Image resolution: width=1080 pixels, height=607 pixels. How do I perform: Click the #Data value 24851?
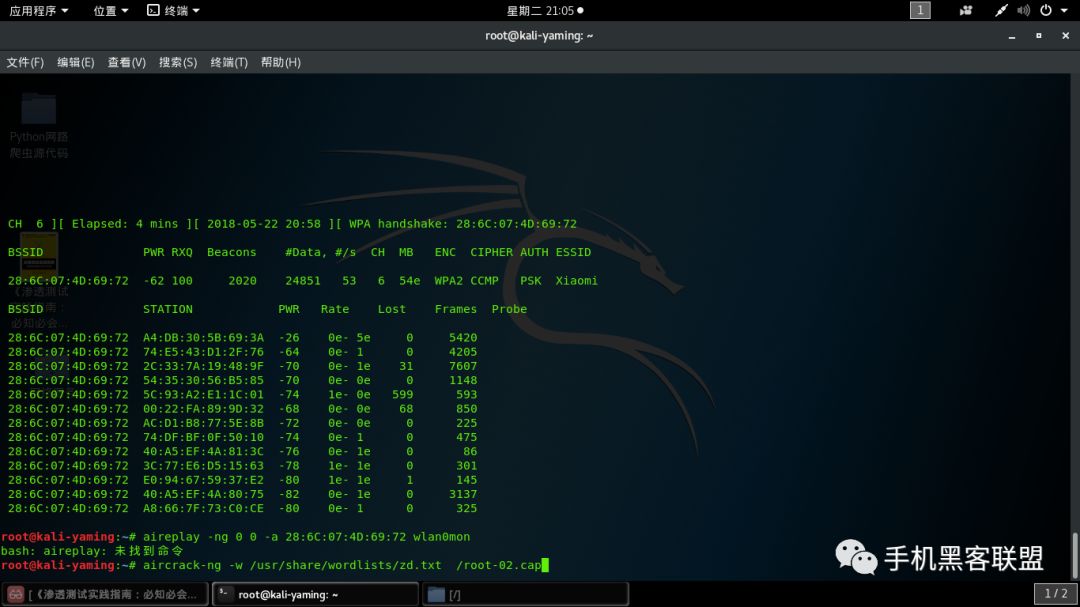click(x=303, y=281)
